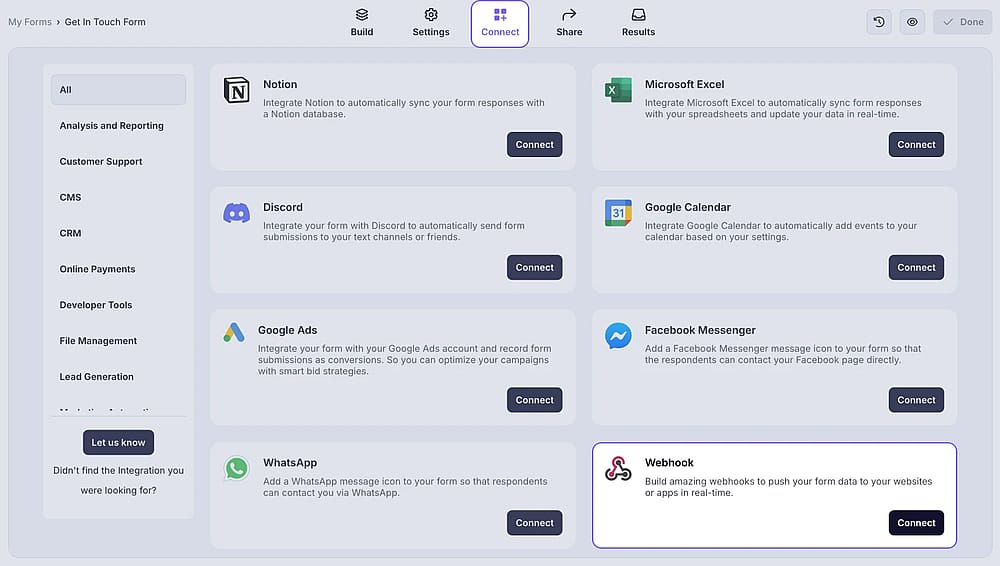Image resolution: width=1000 pixels, height=566 pixels.
Task: Click the Webhook description text
Action: [788, 487]
